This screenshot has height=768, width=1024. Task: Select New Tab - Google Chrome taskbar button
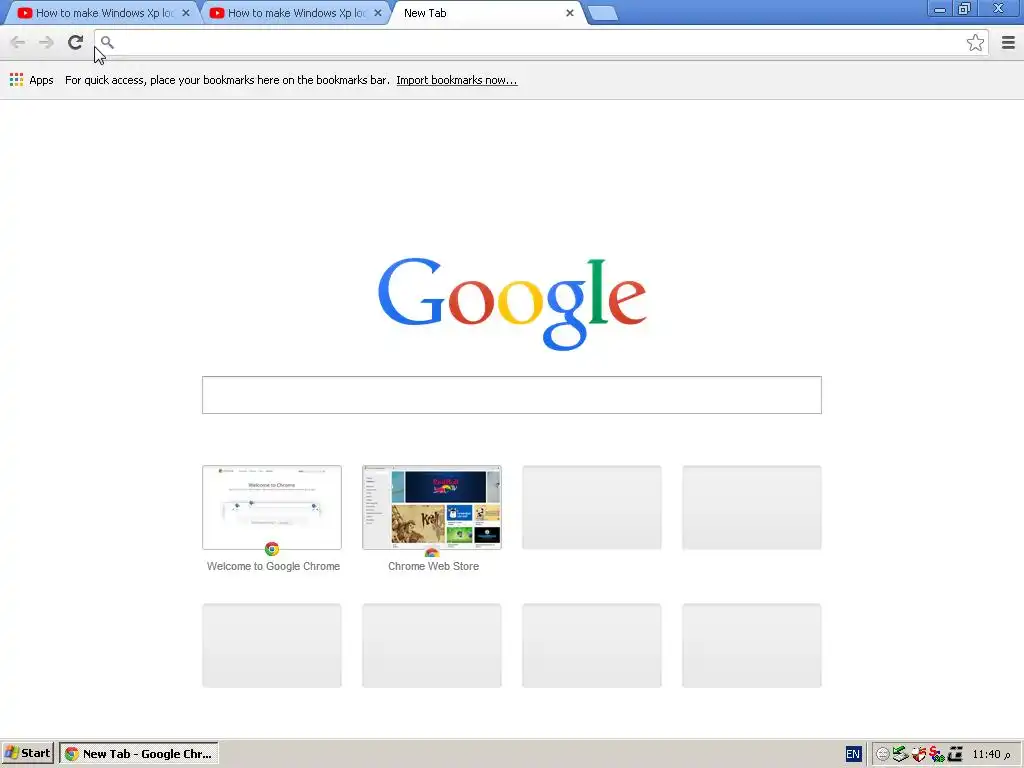[x=138, y=754]
